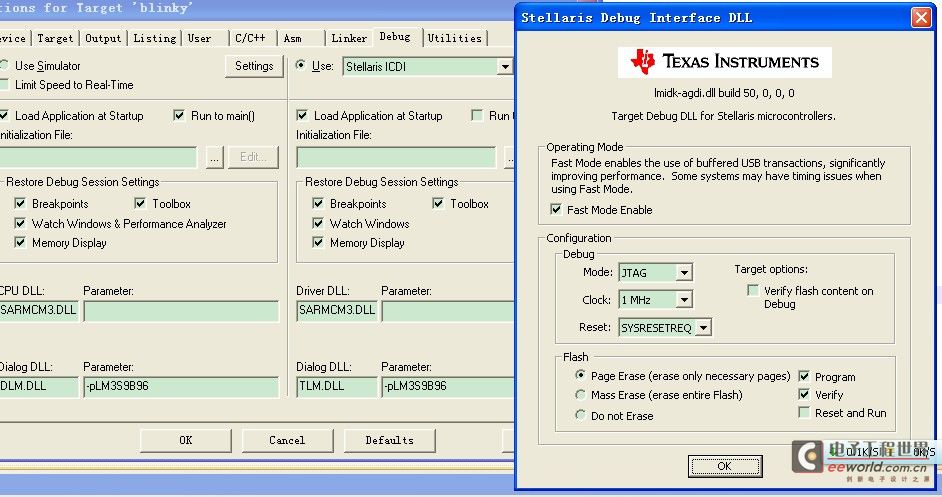The height and width of the screenshot is (497, 942).
Task: Open the Debug Mode JTAG dropdown
Action: [x=684, y=273]
